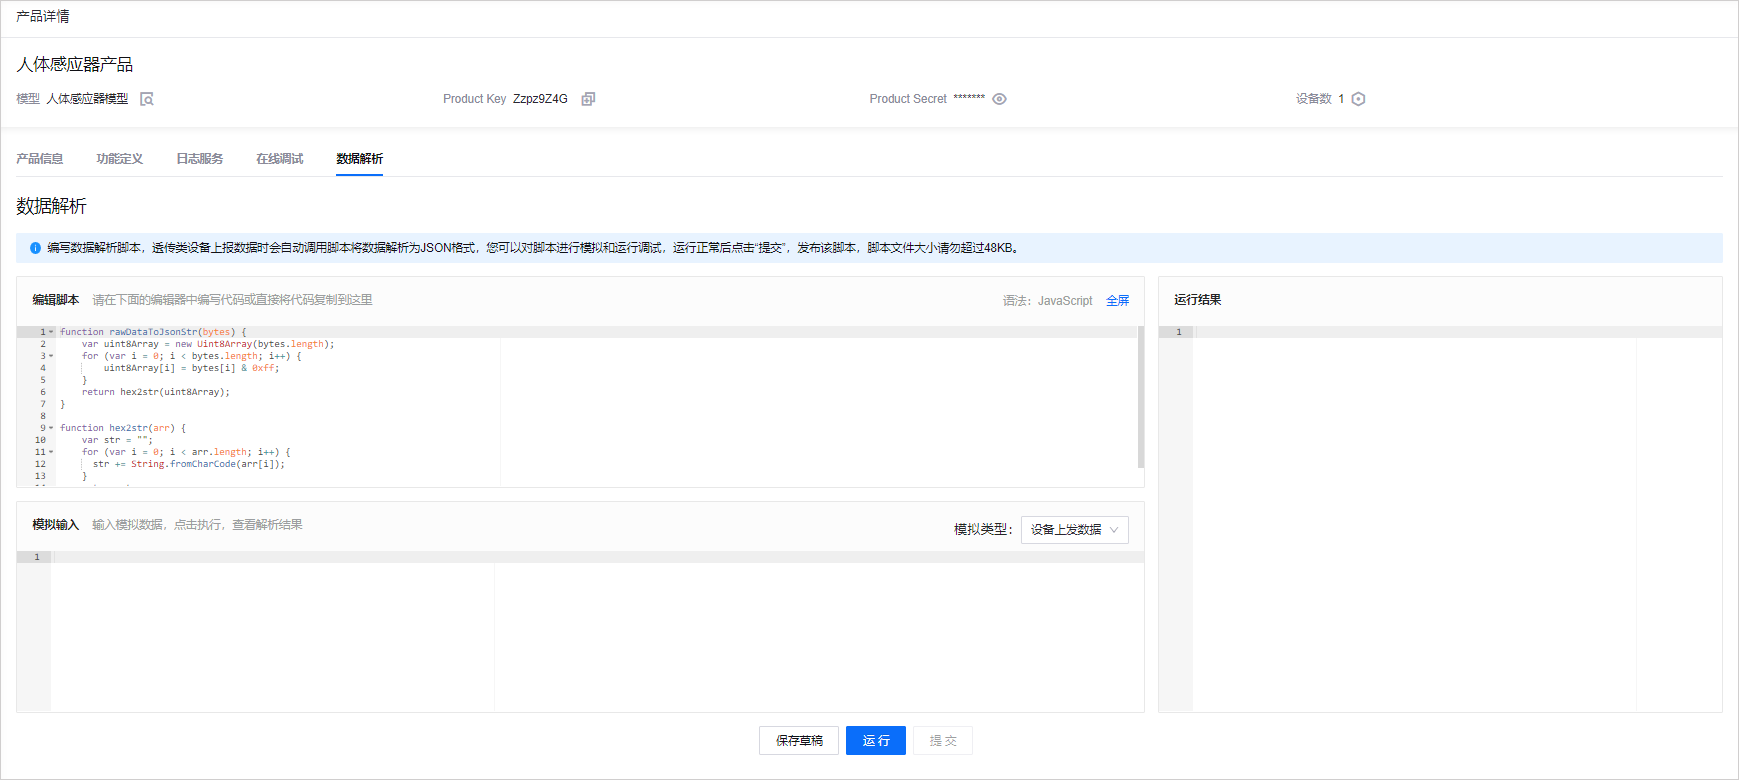
Task: Click the 语法: JavaScript label
Action: [x=1048, y=301]
